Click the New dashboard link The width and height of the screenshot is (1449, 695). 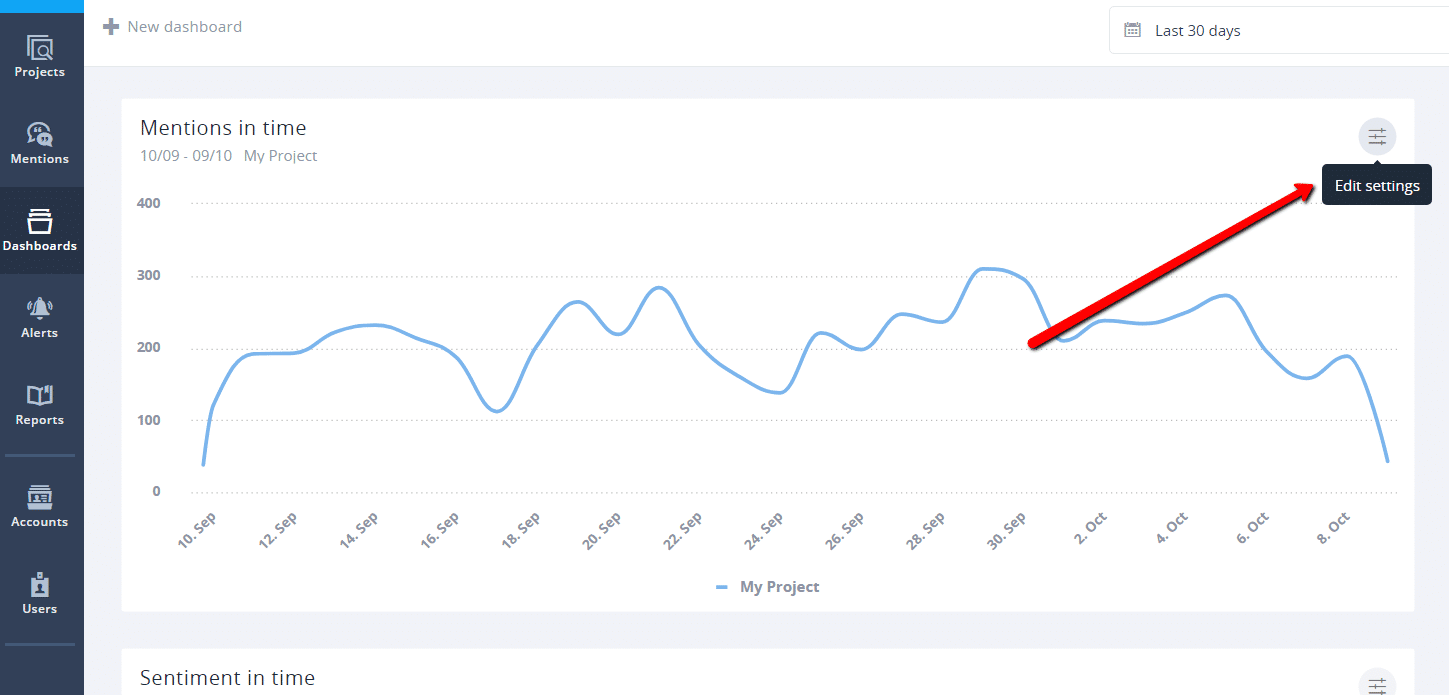click(x=184, y=27)
